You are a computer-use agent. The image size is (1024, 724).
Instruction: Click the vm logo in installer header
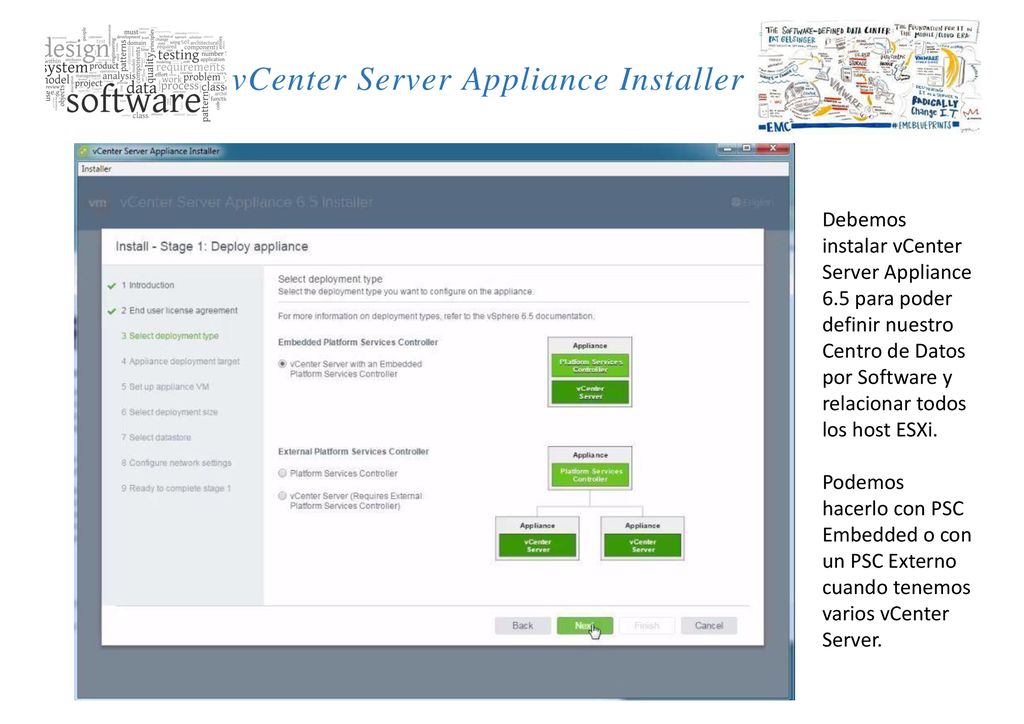(x=97, y=203)
